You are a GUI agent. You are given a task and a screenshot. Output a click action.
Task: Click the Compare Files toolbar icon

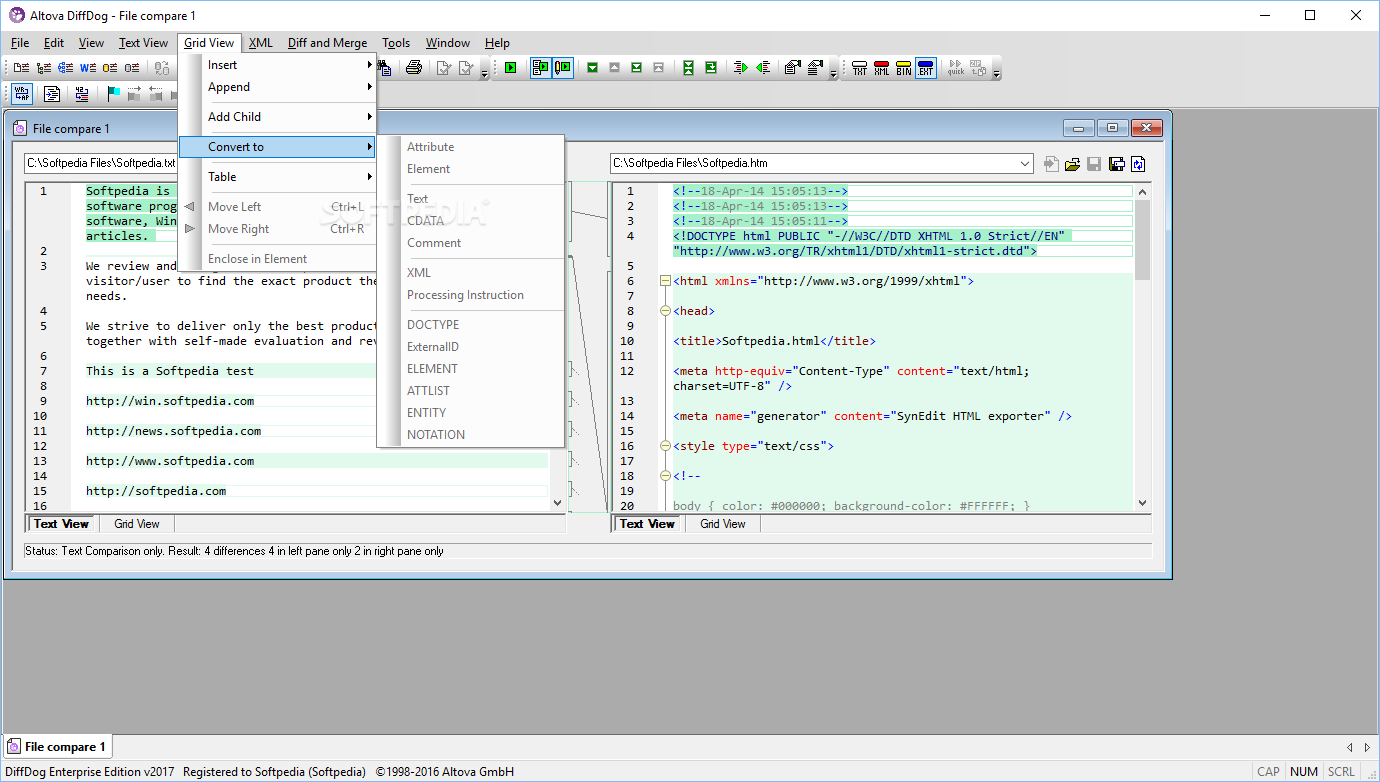(x=21, y=68)
